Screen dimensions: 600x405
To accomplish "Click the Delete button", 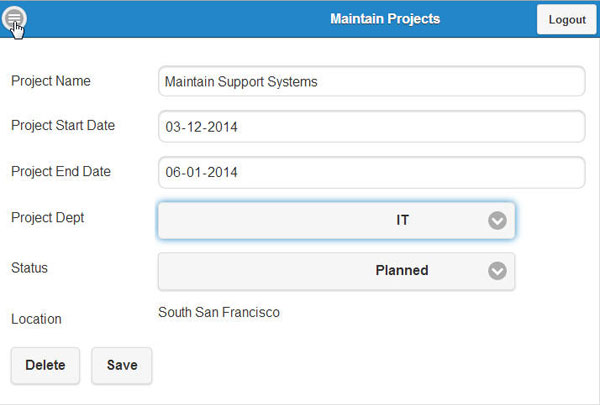I will tap(45, 366).
